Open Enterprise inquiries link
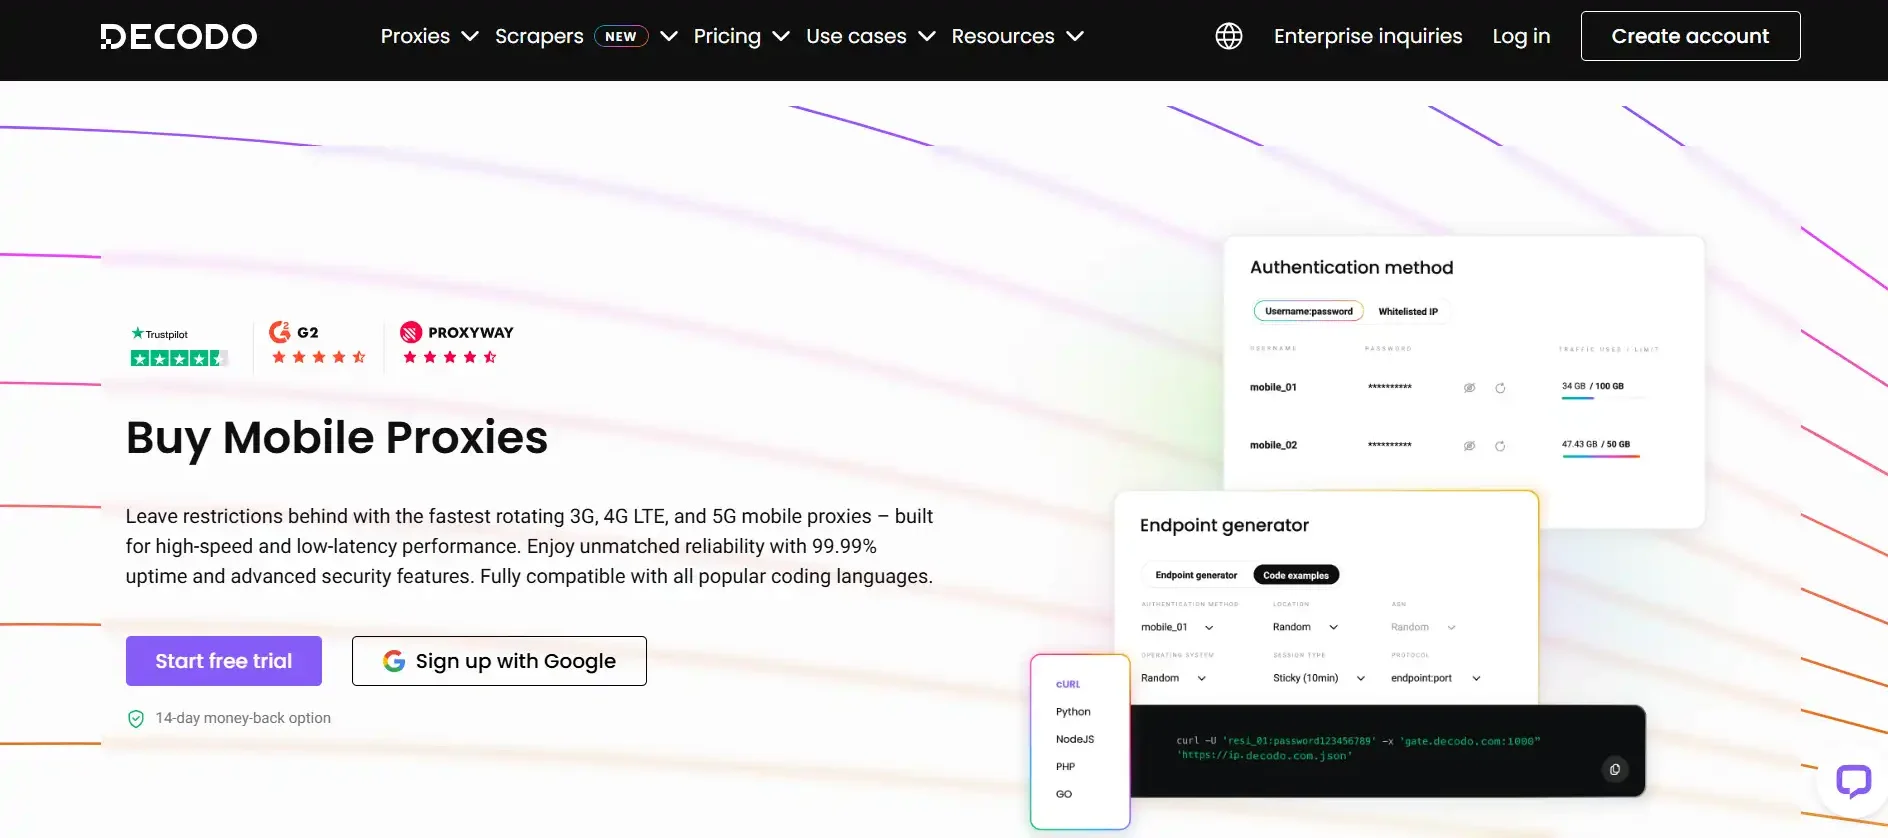1888x838 pixels. pyautogui.click(x=1368, y=36)
